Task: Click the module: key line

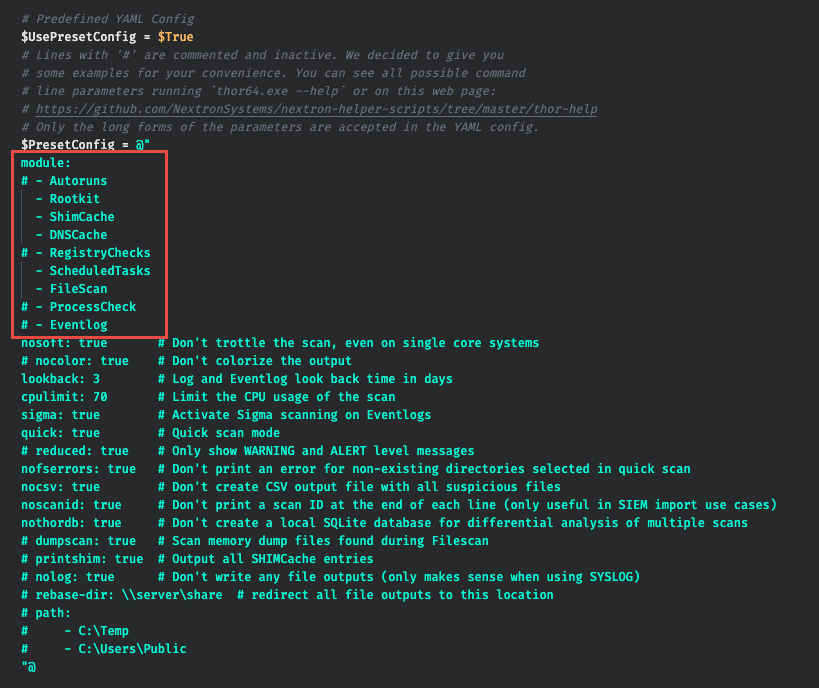Action: click(x=46, y=162)
